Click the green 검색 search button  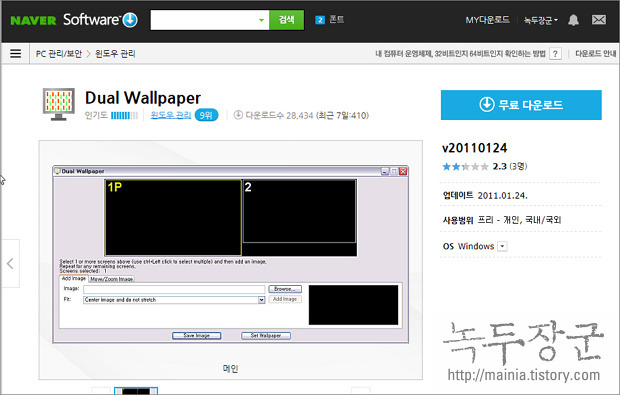[x=287, y=20]
